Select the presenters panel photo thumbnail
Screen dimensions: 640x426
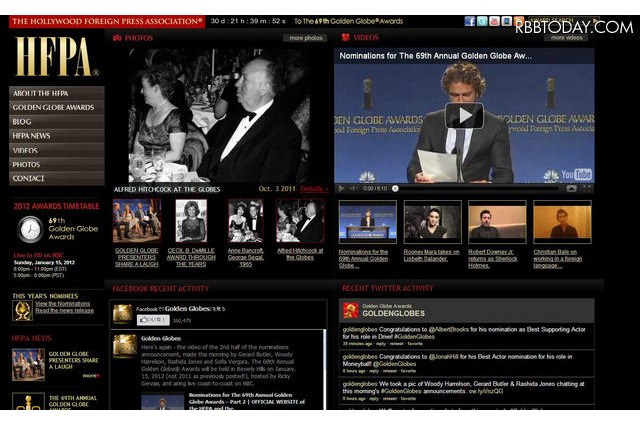point(137,221)
